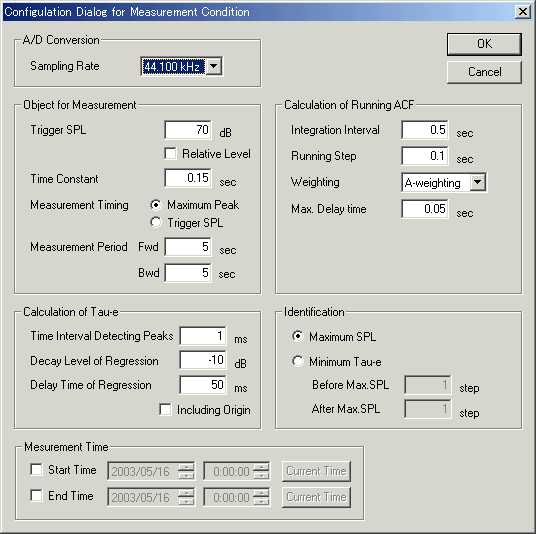Image resolution: width=536 pixels, height=534 pixels.
Task: Enable the Relative Level checkbox
Action: (x=170, y=153)
